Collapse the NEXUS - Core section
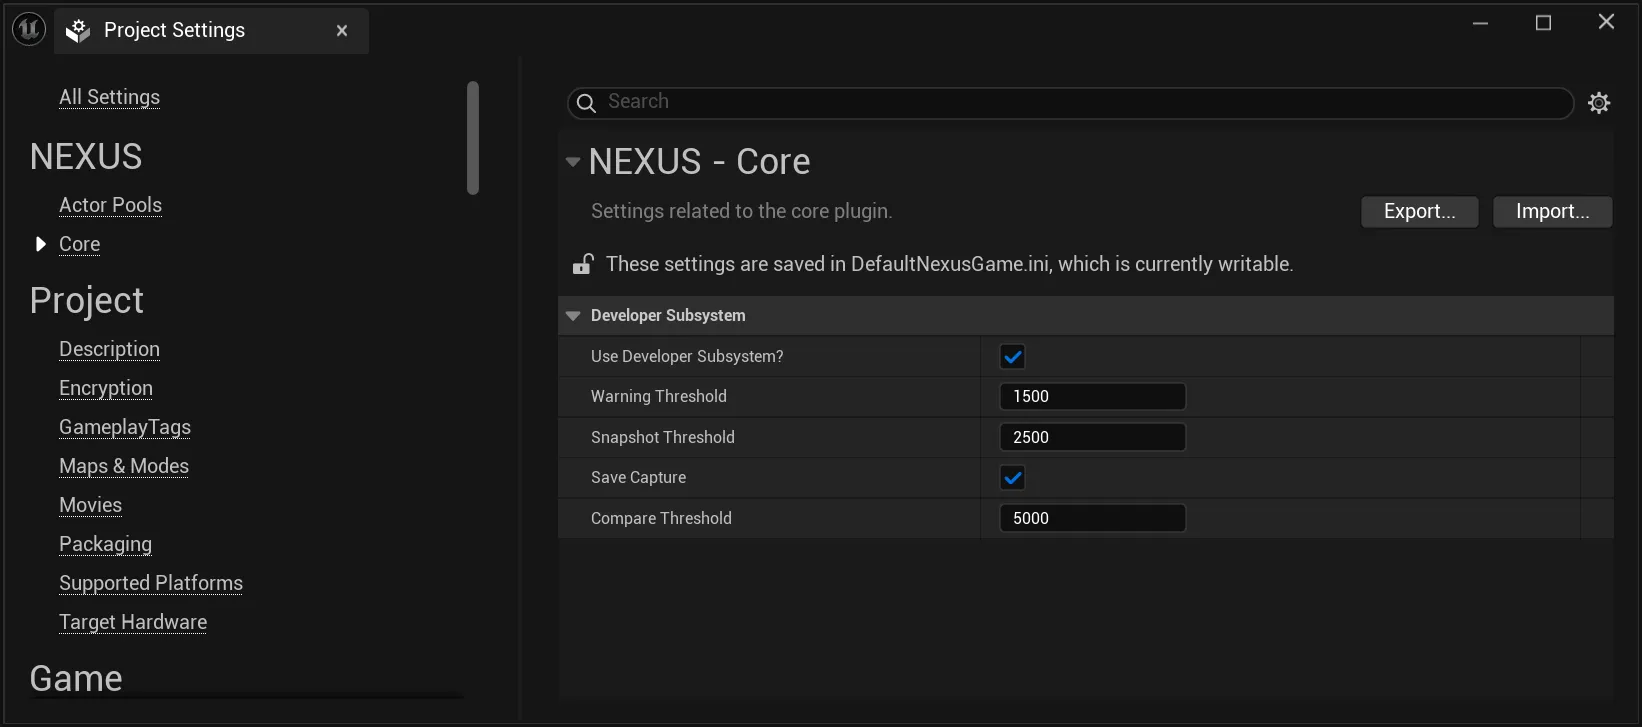1642x727 pixels. [x=573, y=162]
